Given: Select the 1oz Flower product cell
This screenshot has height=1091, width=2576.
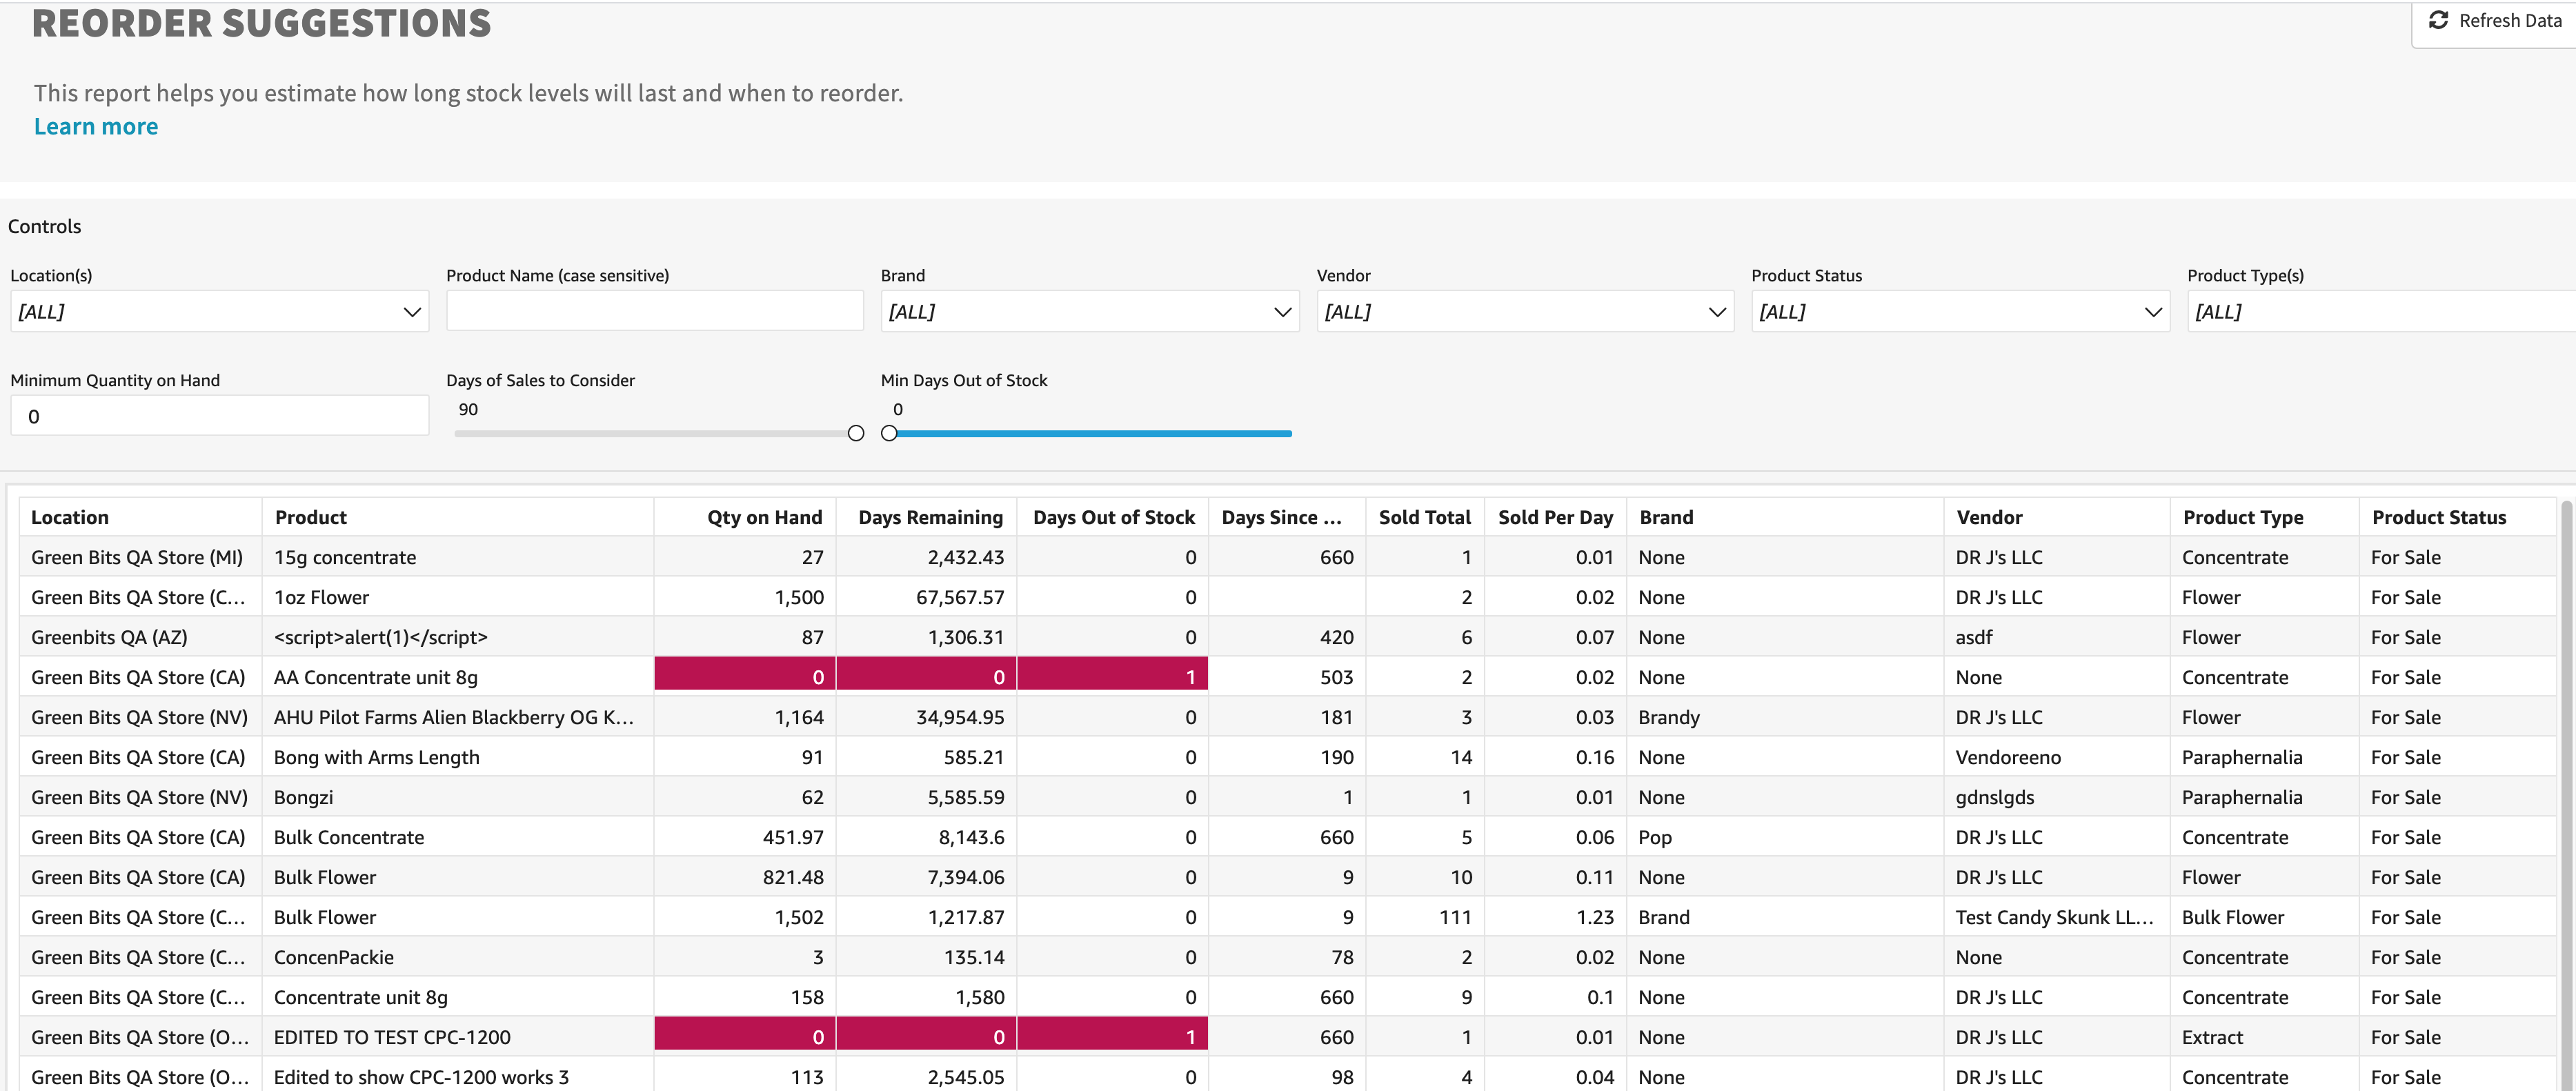Looking at the screenshot, I should pyautogui.click(x=458, y=597).
